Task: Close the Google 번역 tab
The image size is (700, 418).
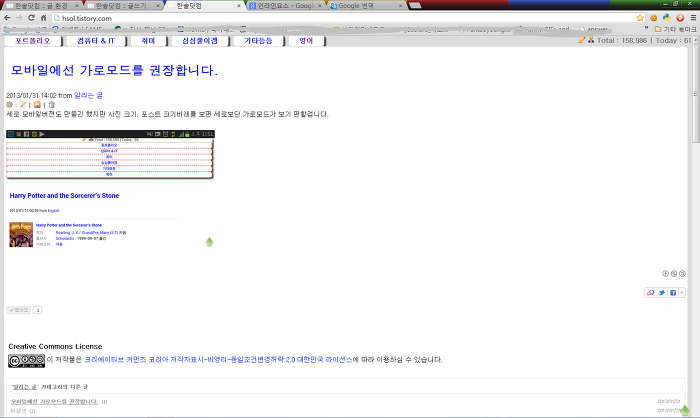Action: (x=400, y=6)
